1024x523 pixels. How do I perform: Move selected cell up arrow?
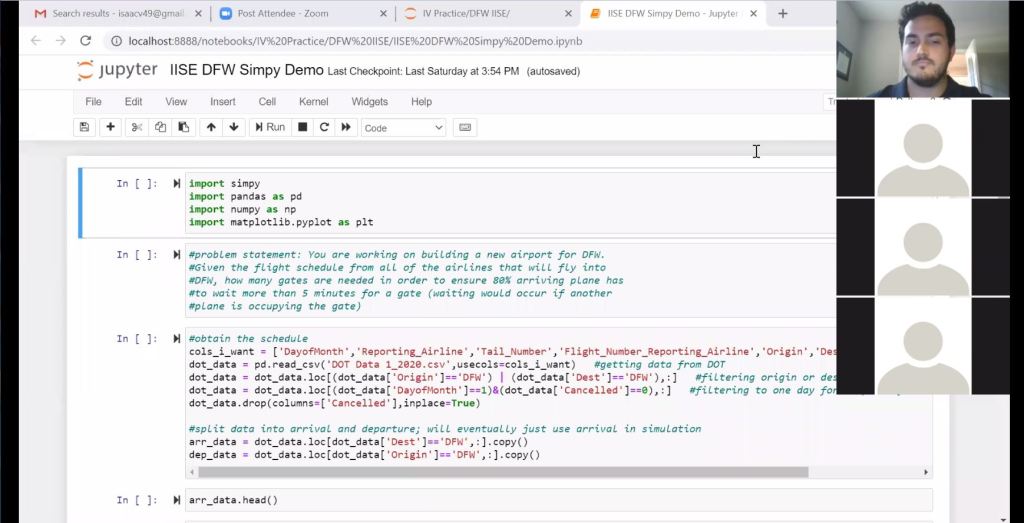(210, 127)
